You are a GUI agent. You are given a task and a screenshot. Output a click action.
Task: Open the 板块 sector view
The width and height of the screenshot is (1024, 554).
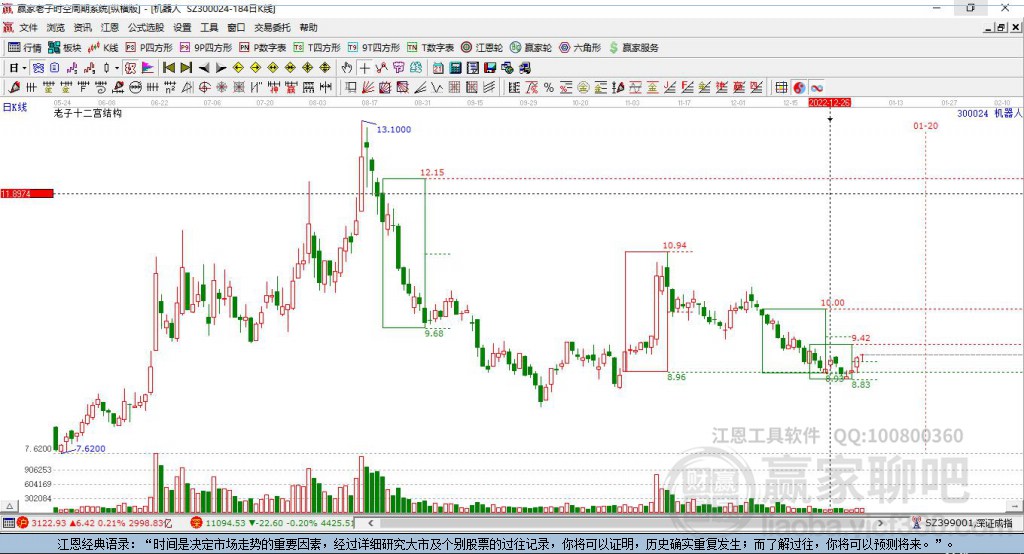pos(65,48)
